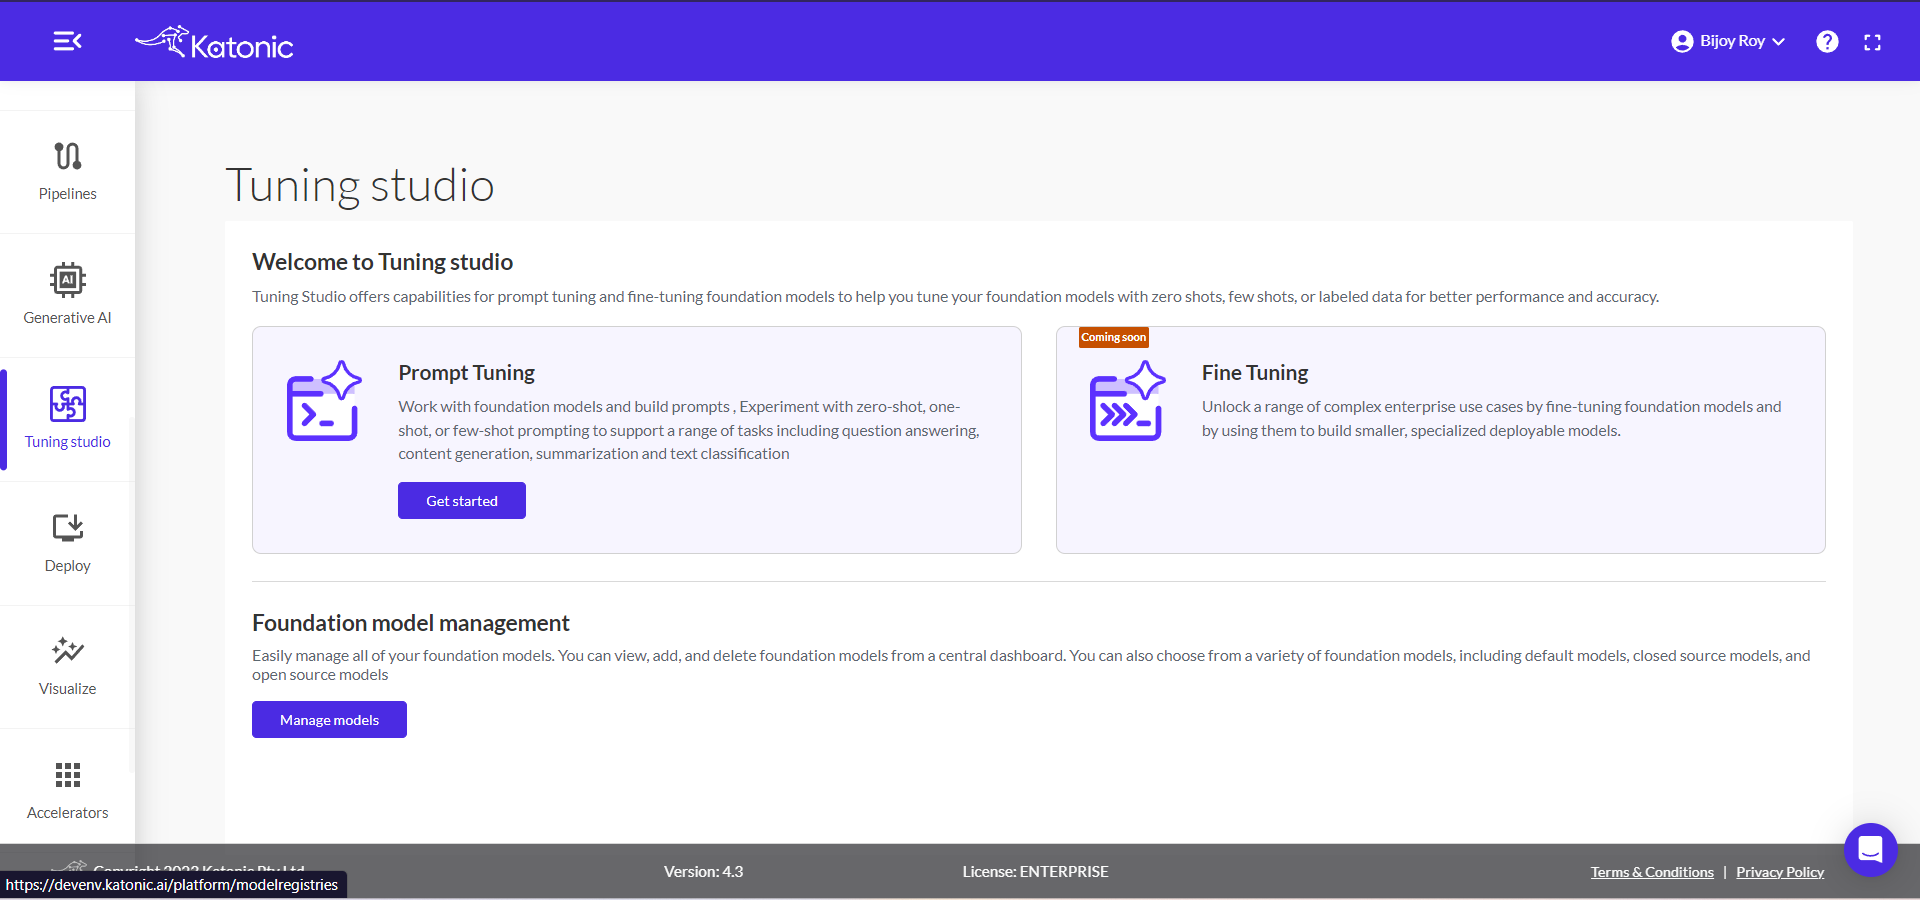Open Accelerators grid icon

click(x=68, y=775)
